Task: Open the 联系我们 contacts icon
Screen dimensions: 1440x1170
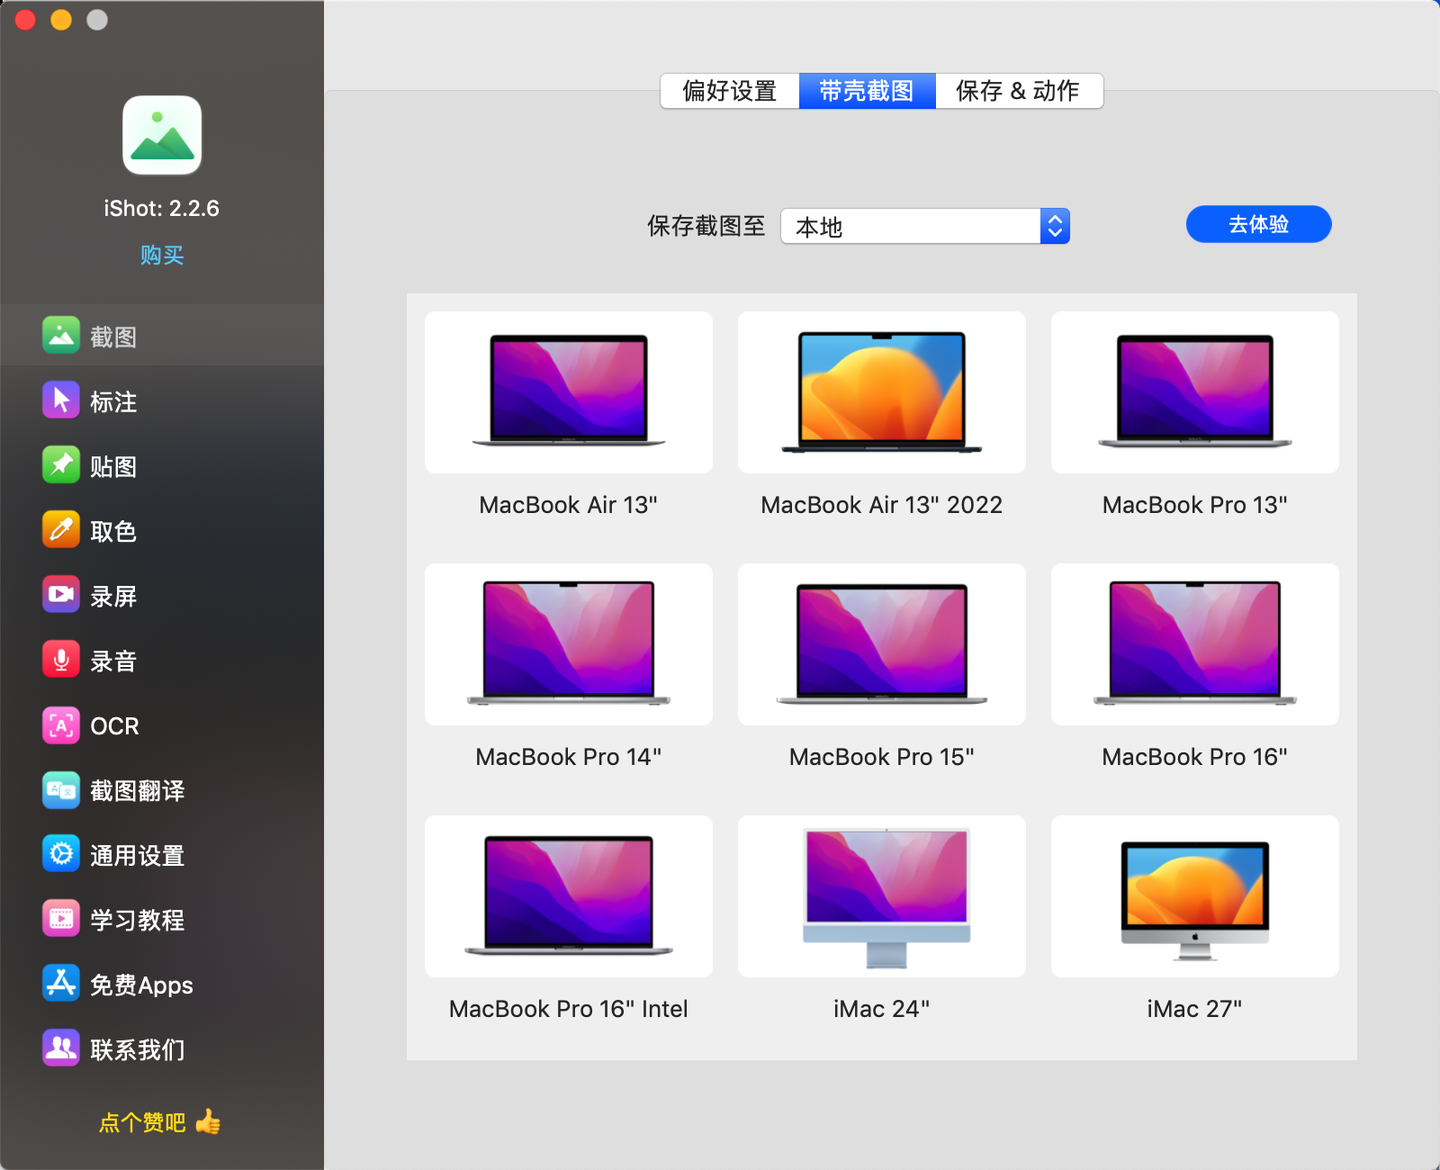Action: (x=61, y=1048)
